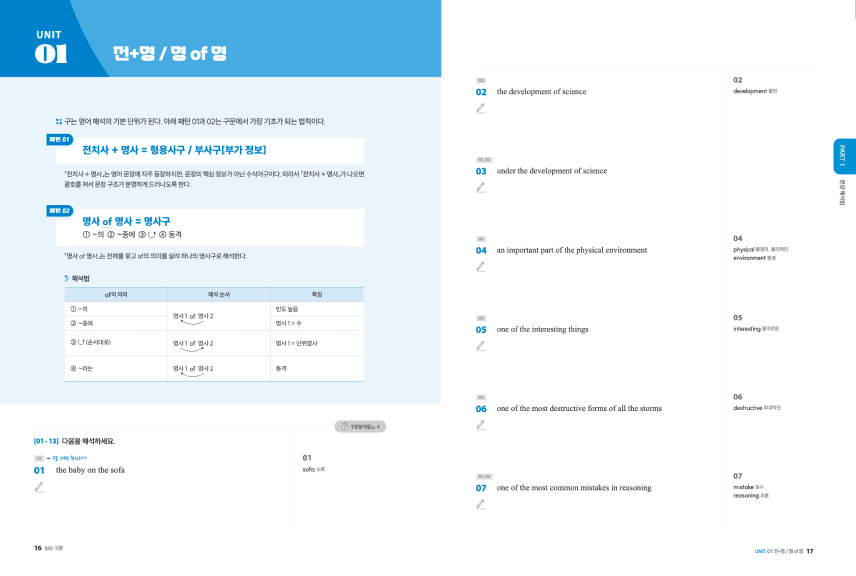Click the 패턴 01 label badge
This screenshot has width=856, height=576.
pos(60,140)
